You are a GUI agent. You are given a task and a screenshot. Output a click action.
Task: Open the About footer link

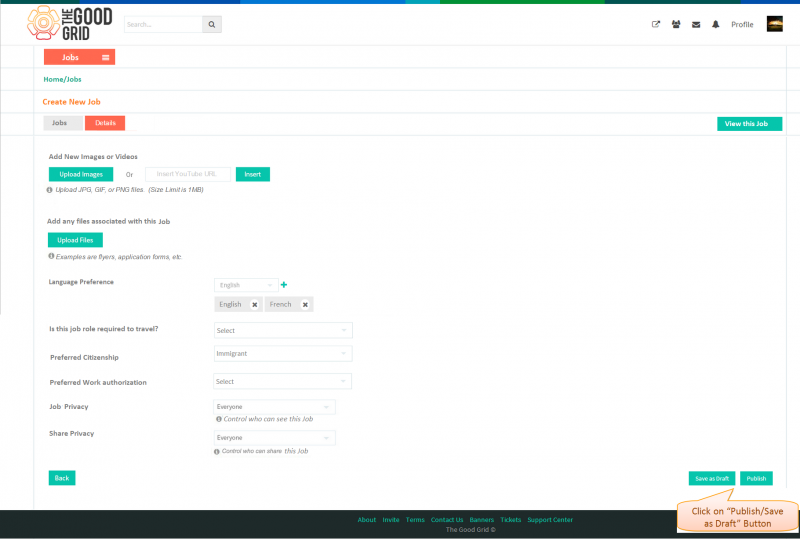[367, 520]
